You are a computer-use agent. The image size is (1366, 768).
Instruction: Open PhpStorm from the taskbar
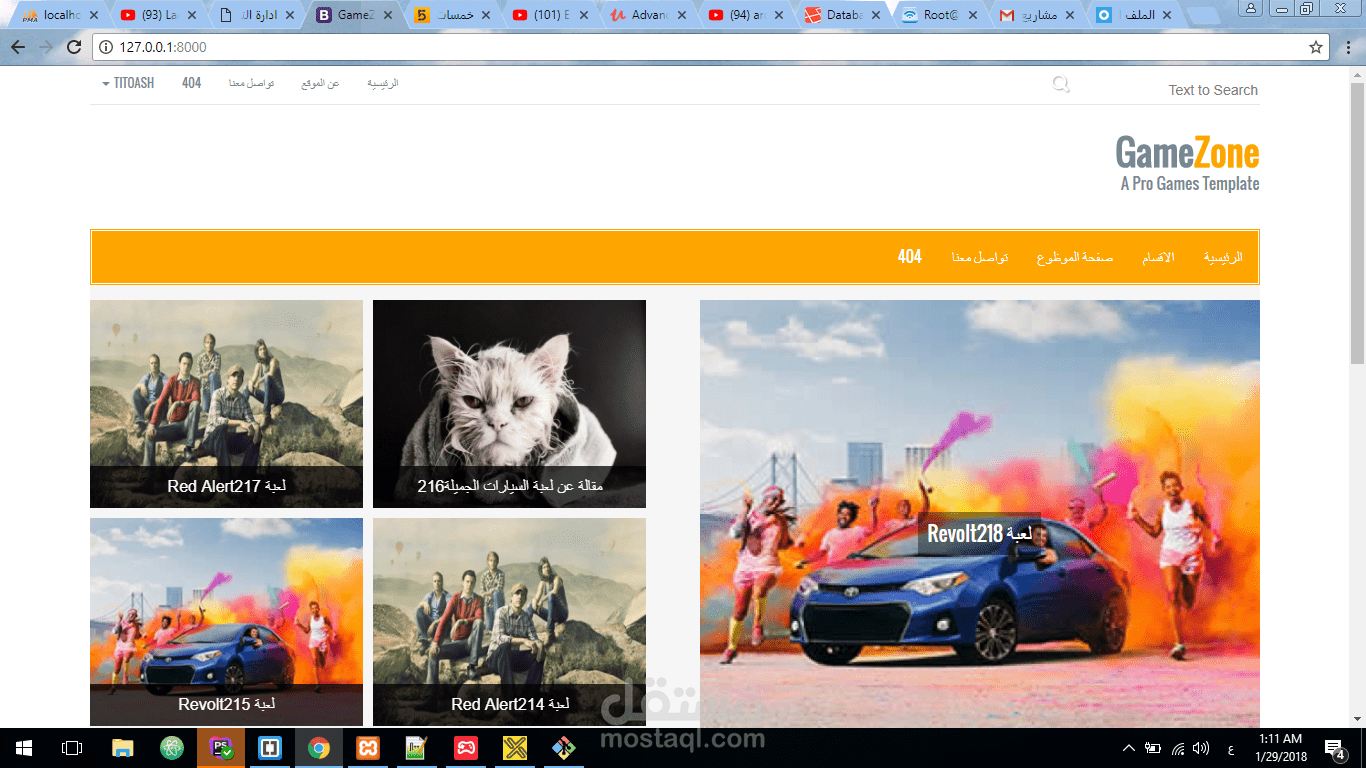pyautogui.click(x=221, y=747)
